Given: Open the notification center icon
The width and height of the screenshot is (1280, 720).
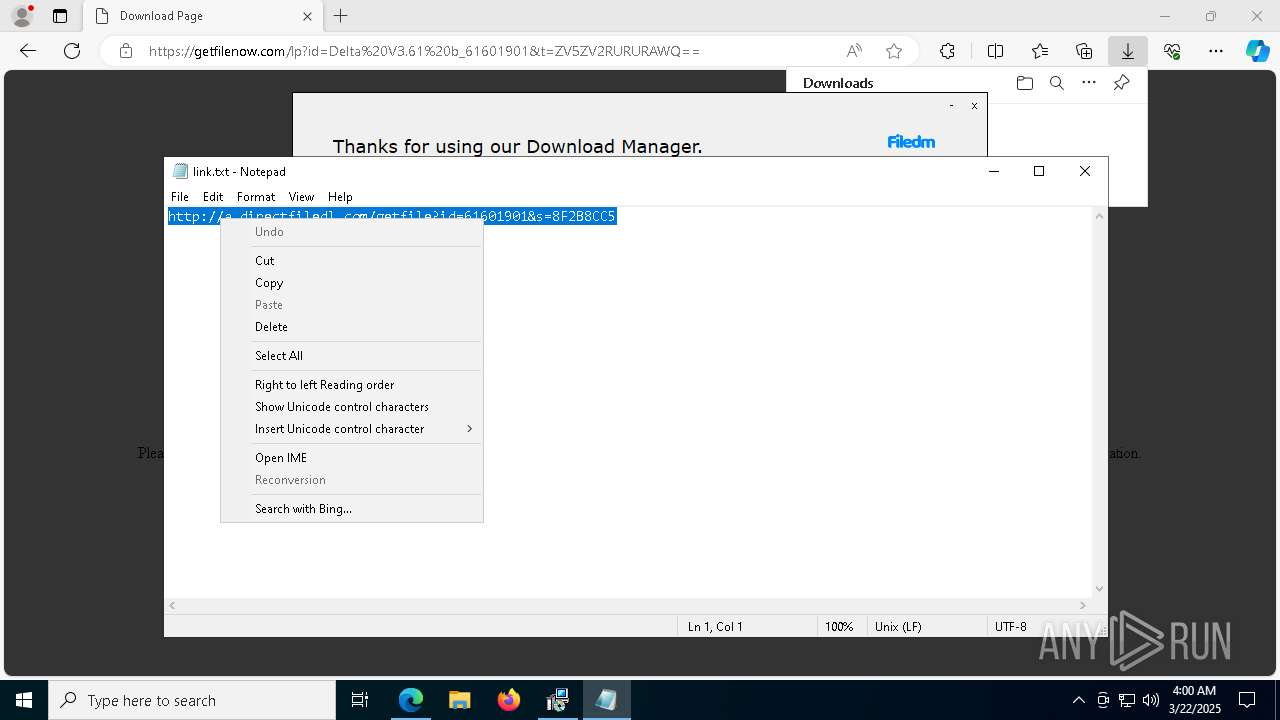Looking at the screenshot, I should [1247, 700].
